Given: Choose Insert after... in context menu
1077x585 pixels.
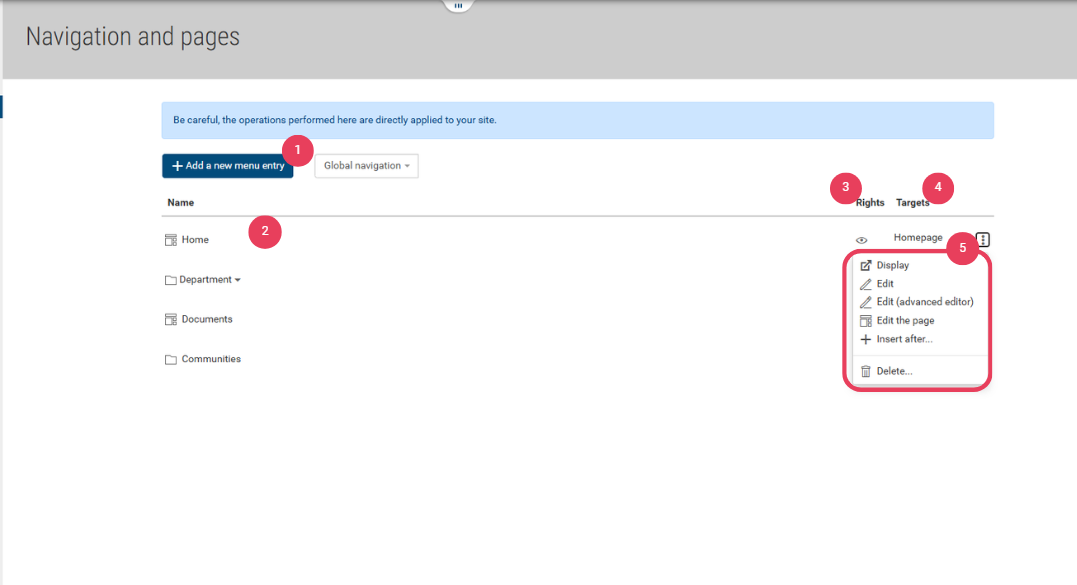Looking at the screenshot, I should coord(904,339).
